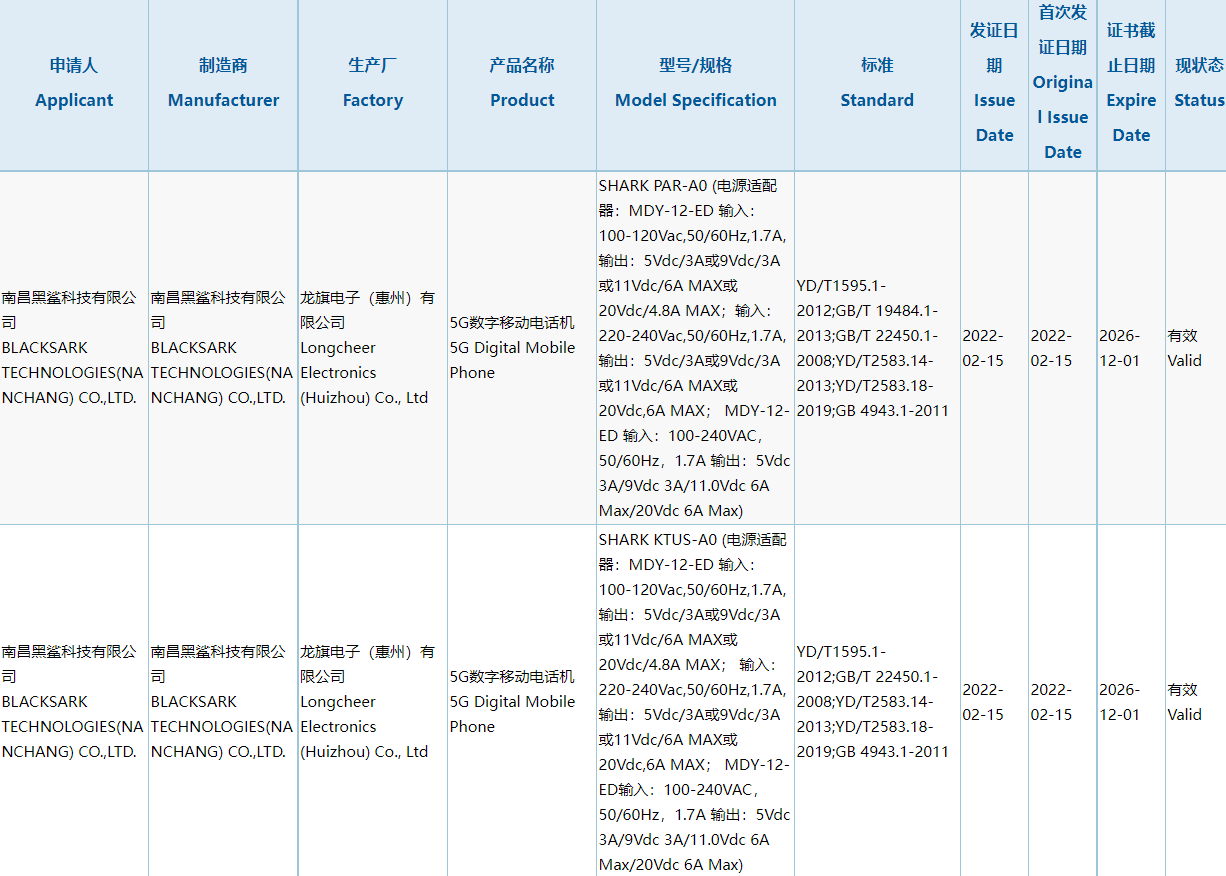1226x876 pixels.
Task: Click the Original Issue Date column header
Action: click(x=1062, y=83)
